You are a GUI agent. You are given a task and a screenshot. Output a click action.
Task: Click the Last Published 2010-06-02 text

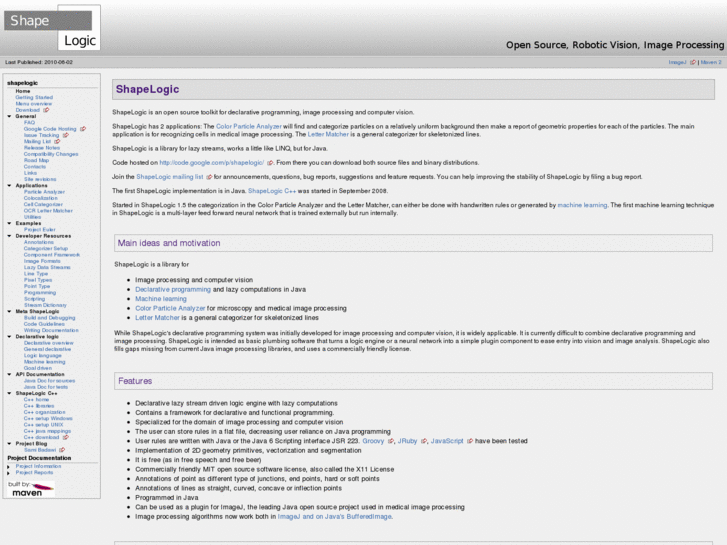[39, 62]
